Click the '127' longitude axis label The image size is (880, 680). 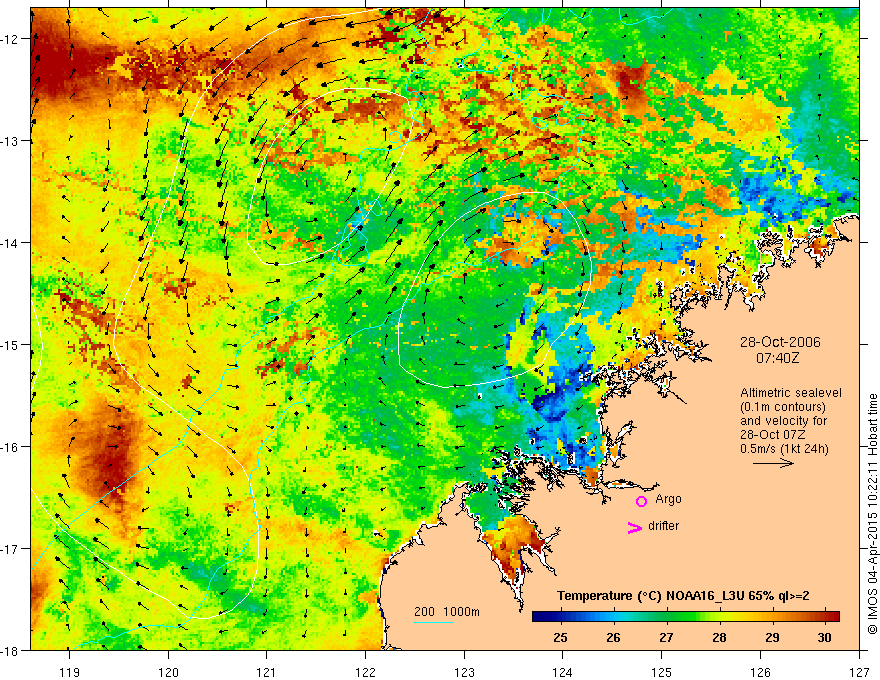(859, 672)
